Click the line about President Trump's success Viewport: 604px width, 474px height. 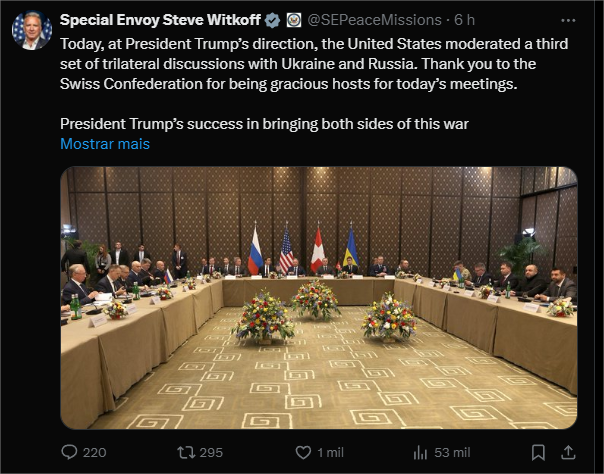pyautogui.click(x=264, y=124)
